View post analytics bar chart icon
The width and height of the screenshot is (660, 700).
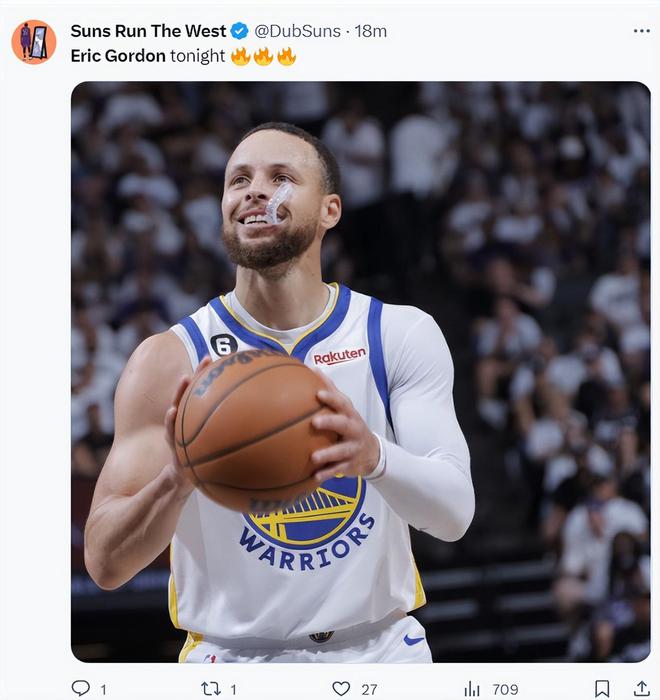click(472, 688)
